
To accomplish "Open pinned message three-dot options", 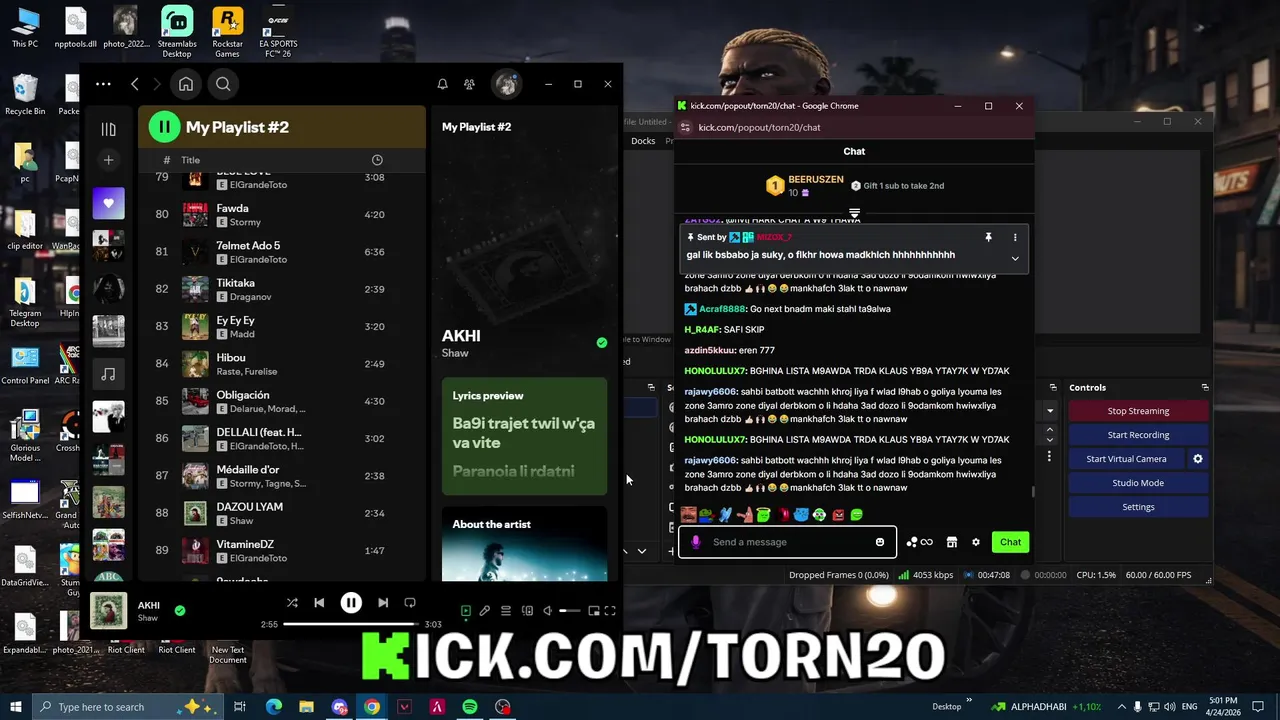I will click(x=1015, y=238).
